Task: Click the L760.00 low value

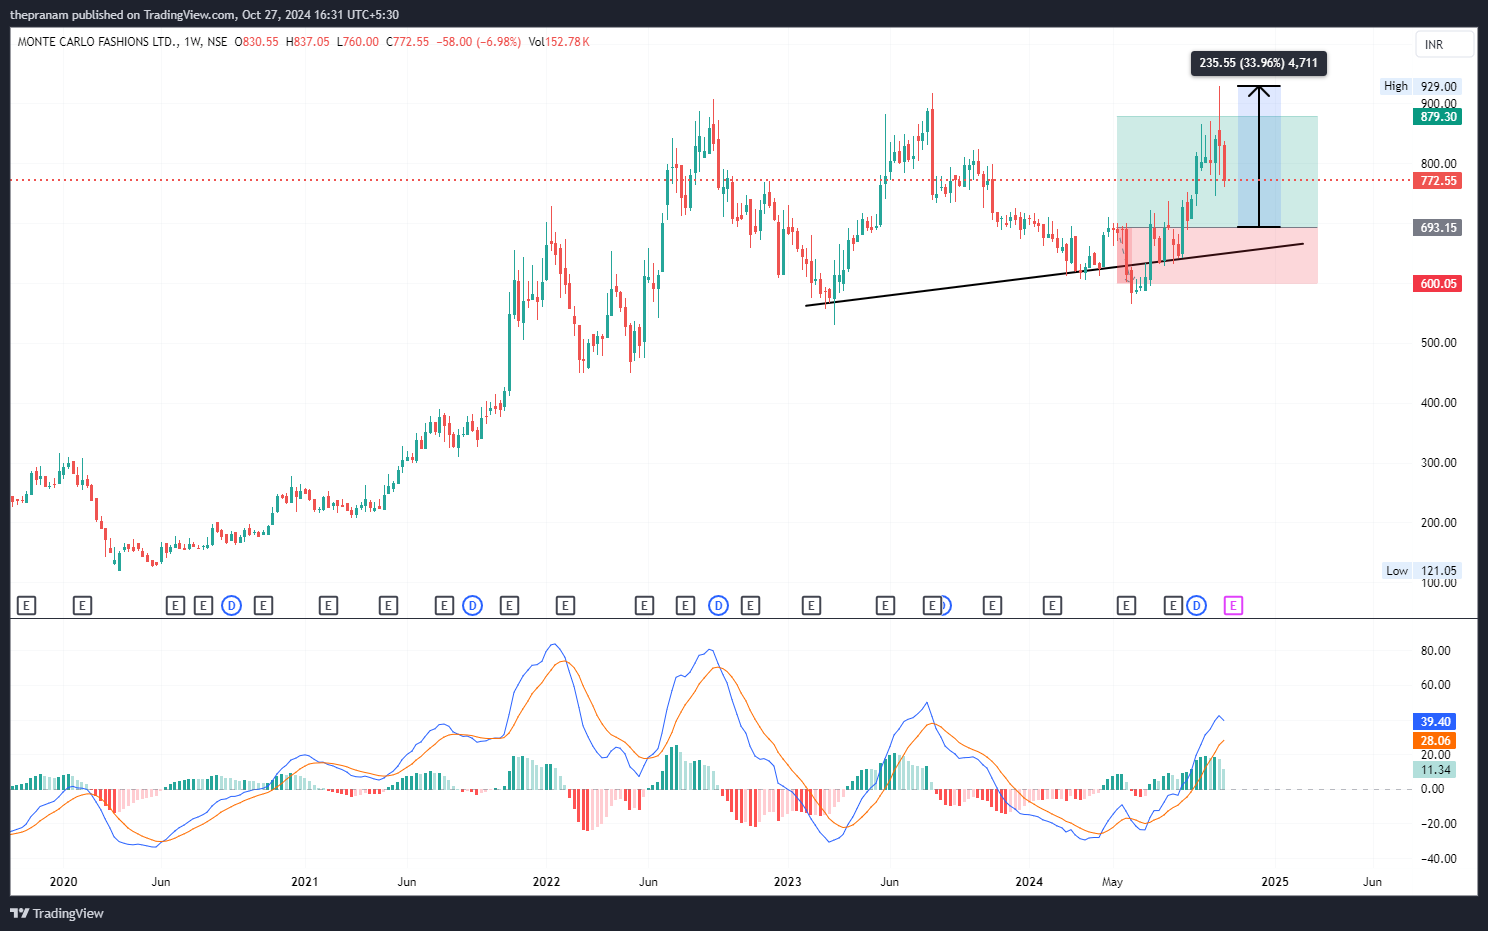Action: pyautogui.click(x=358, y=42)
